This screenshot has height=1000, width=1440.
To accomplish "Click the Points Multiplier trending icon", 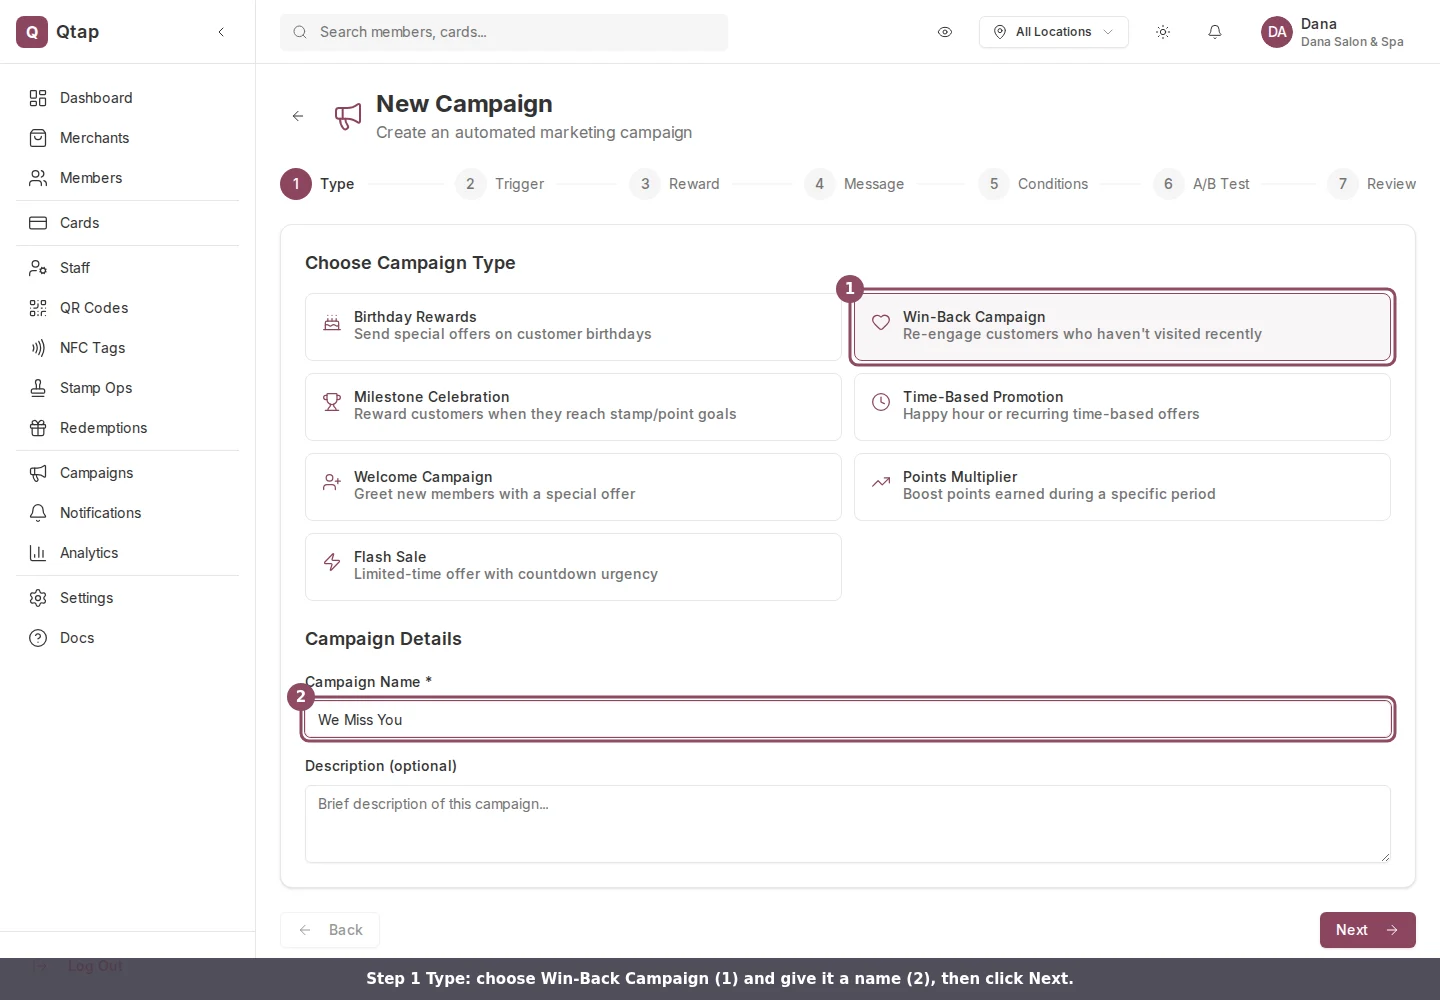I will (x=881, y=482).
